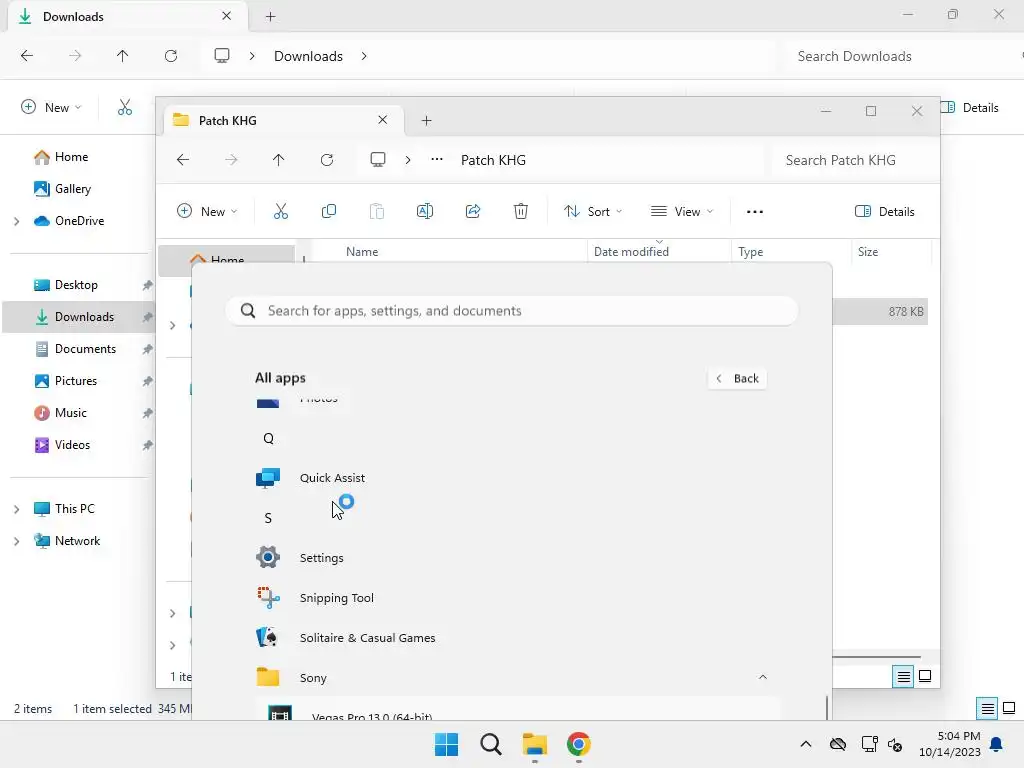The height and width of the screenshot is (768, 1024).
Task: Switch Patch KHG to details view layout
Action: click(x=903, y=677)
